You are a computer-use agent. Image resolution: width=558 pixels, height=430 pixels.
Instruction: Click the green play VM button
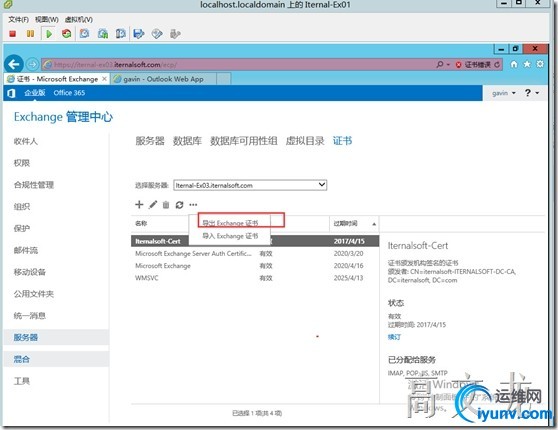[49, 34]
